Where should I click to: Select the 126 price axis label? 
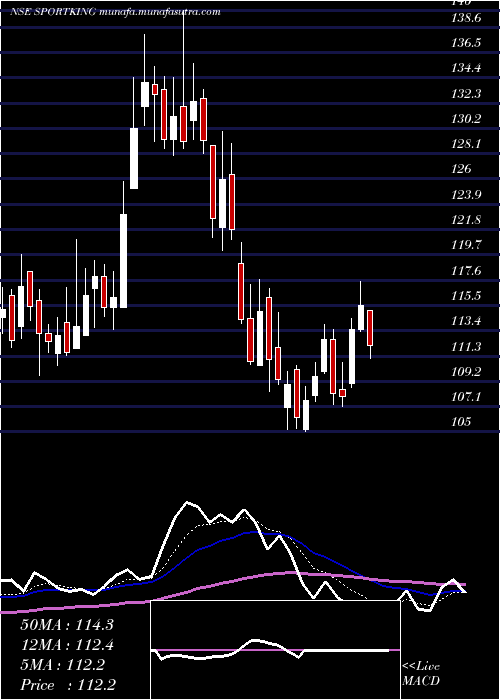pyautogui.click(x=461, y=169)
